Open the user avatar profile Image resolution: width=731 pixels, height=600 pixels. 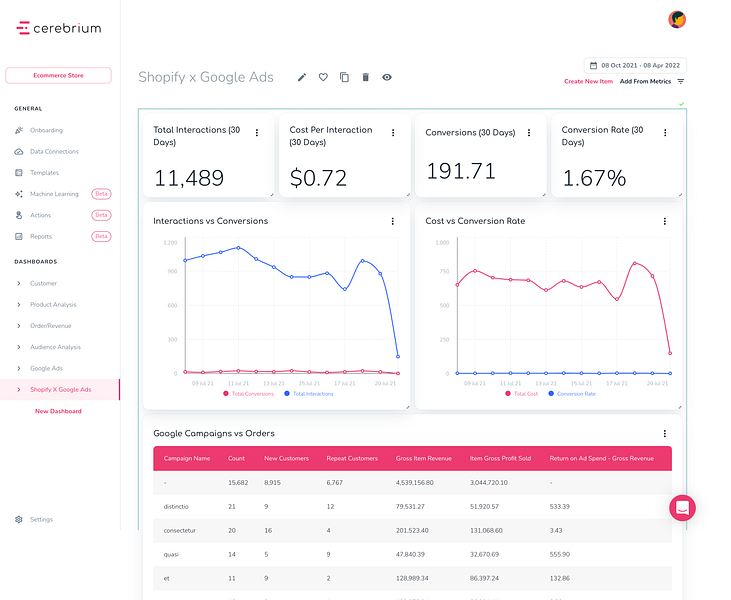[x=677, y=20]
